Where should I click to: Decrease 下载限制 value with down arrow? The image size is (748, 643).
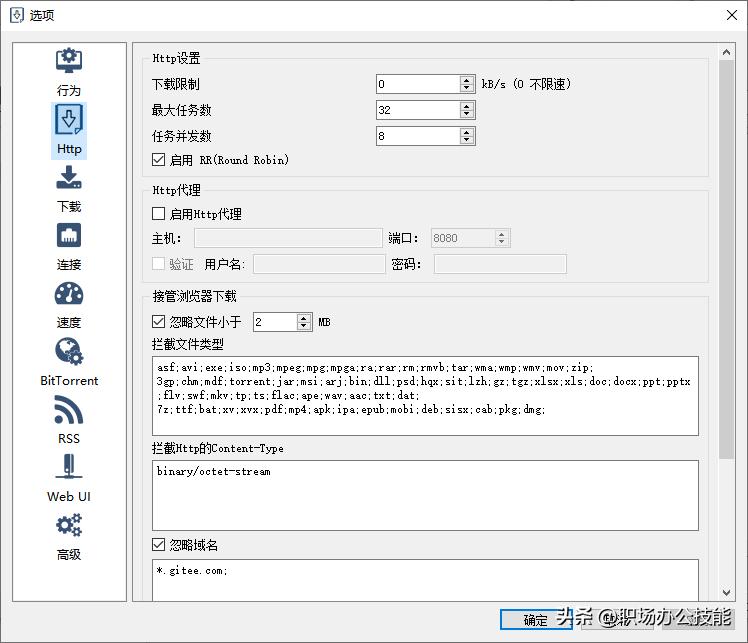tap(467, 88)
